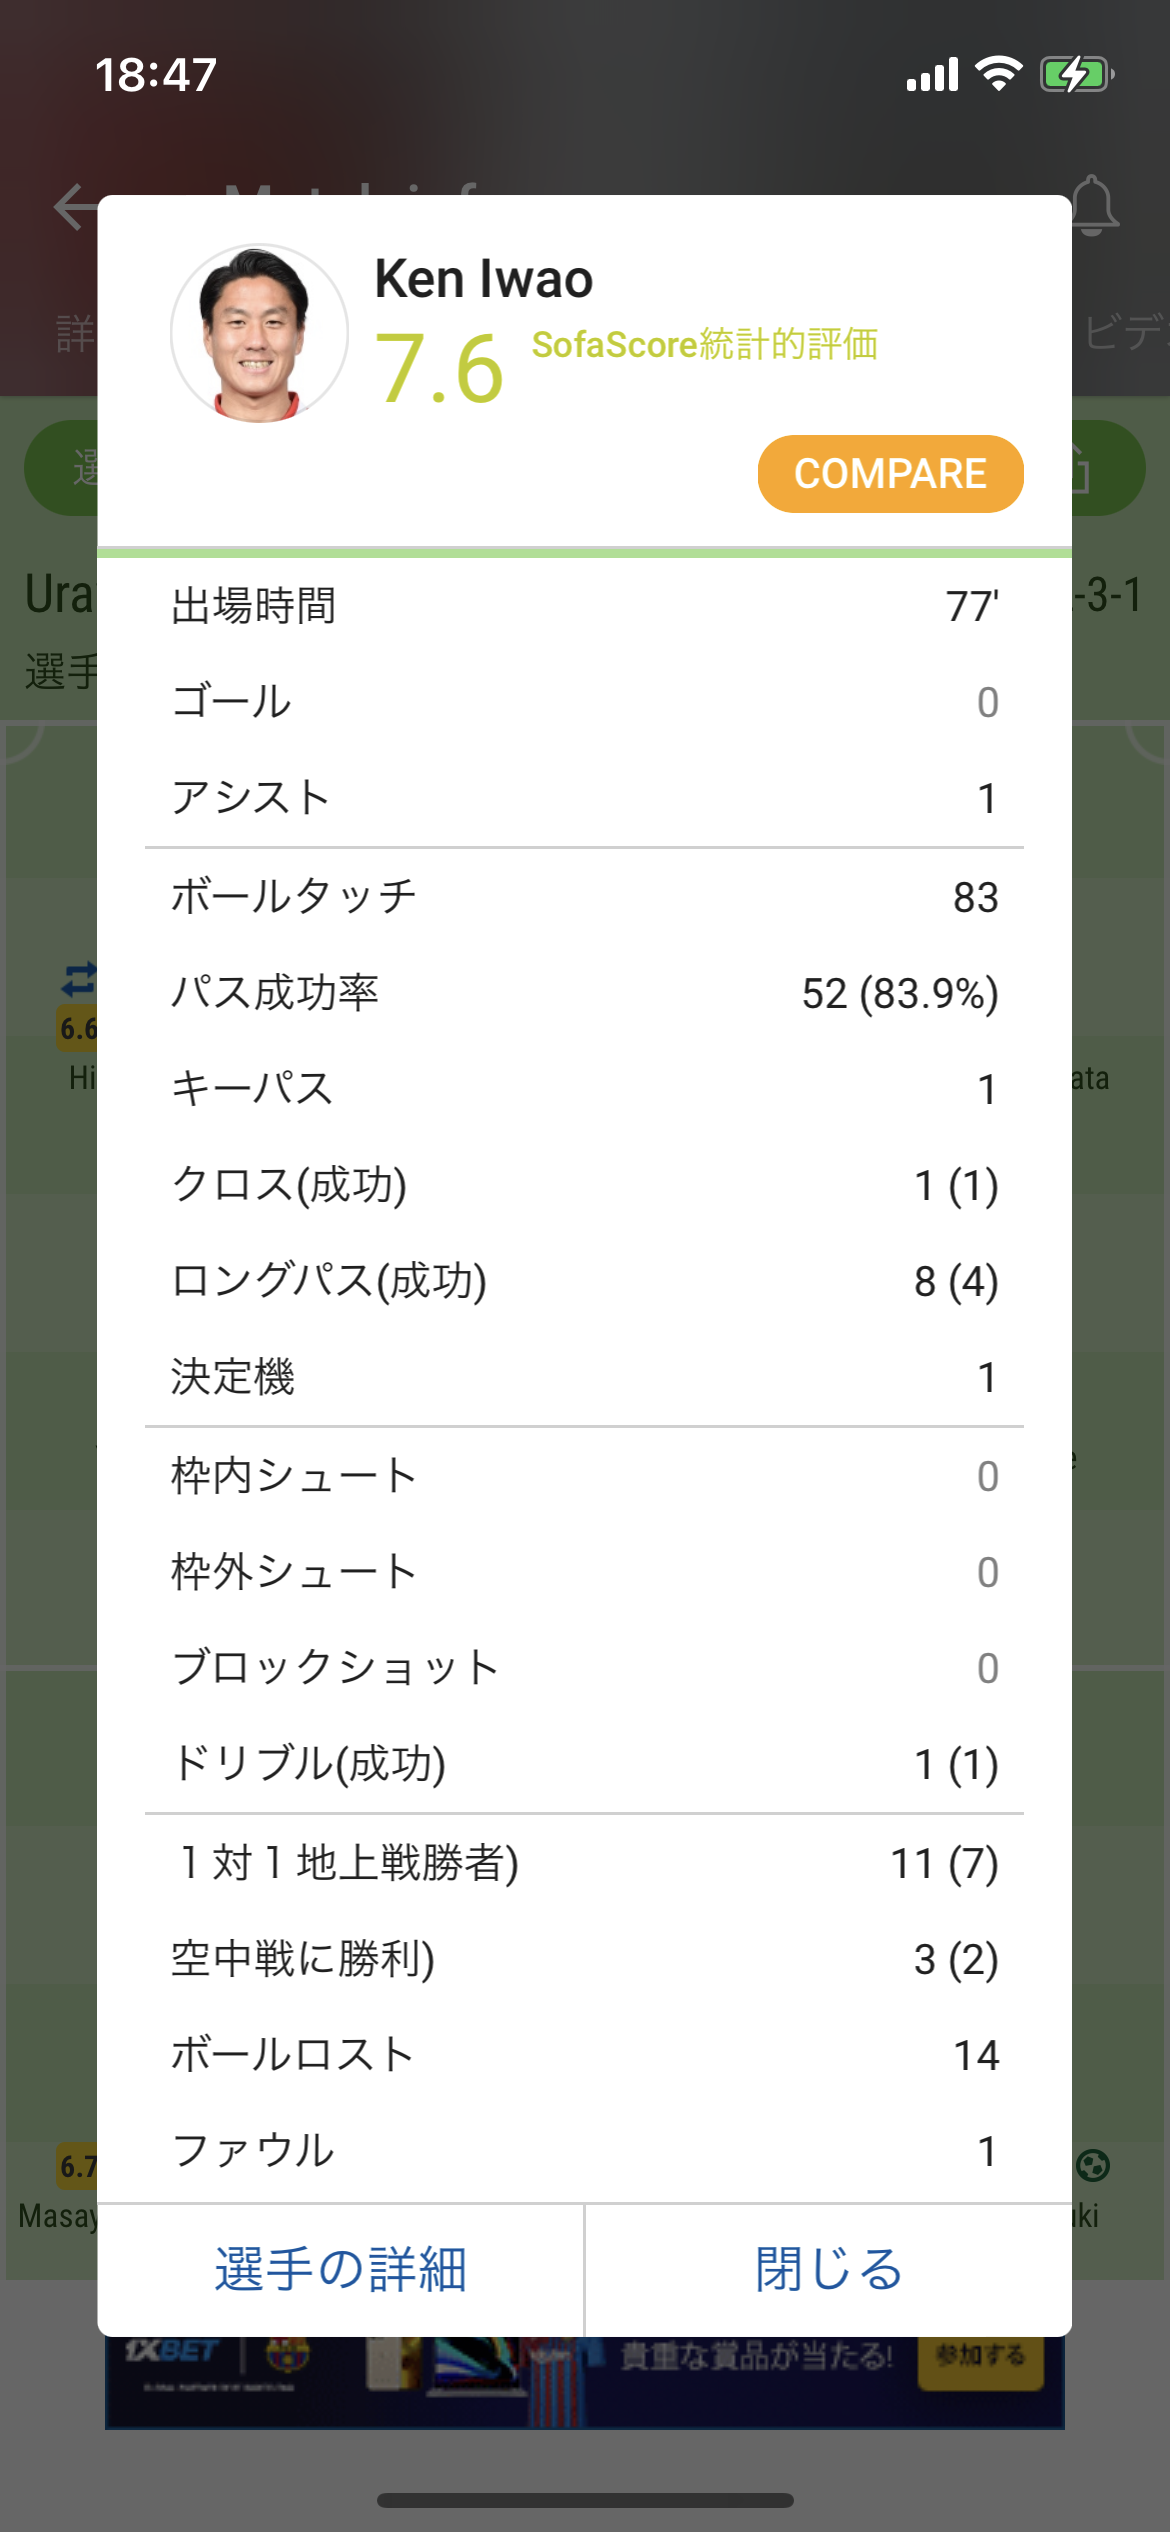Click the blue substitution arrows icon
This screenshot has height=2532, width=1170.
point(79,979)
